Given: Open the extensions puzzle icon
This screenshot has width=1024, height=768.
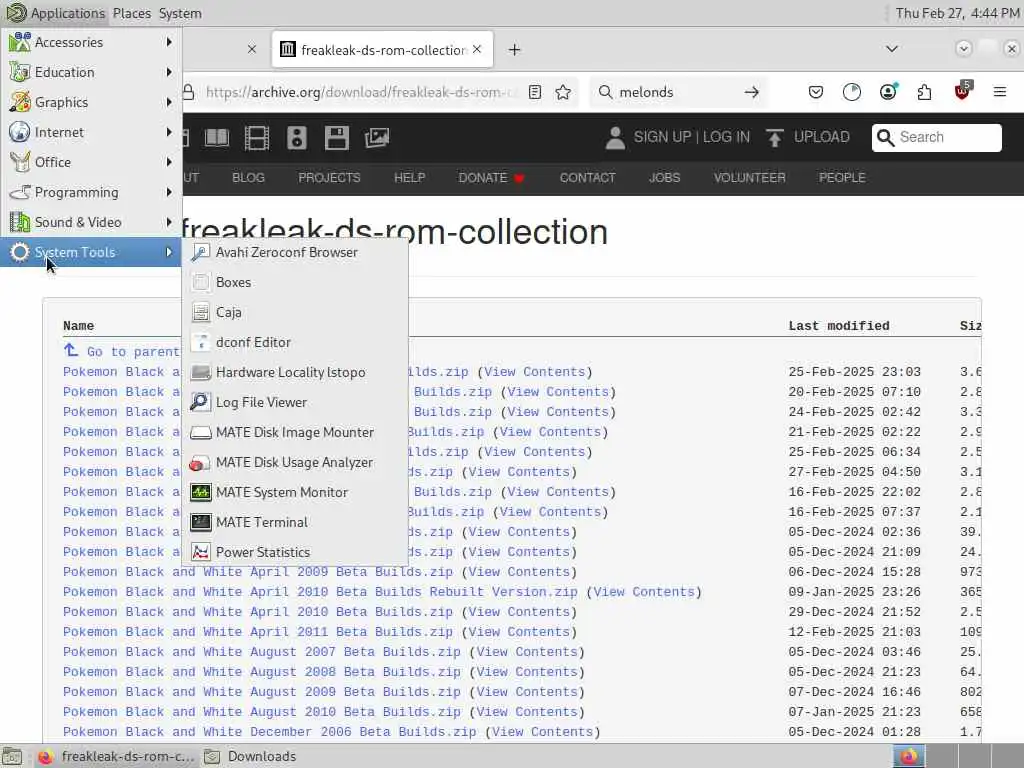Looking at the screenshot, I should pyautogui.click(x=924, y=92).
